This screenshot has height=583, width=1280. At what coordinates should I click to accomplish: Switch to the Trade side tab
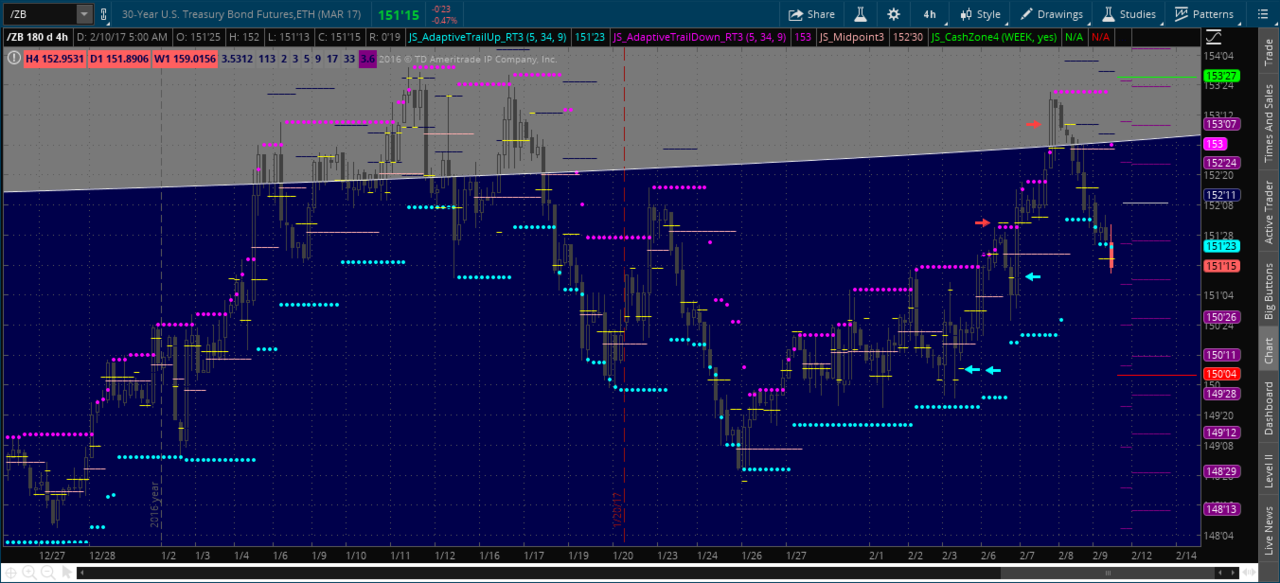[x=1268, y=54]
